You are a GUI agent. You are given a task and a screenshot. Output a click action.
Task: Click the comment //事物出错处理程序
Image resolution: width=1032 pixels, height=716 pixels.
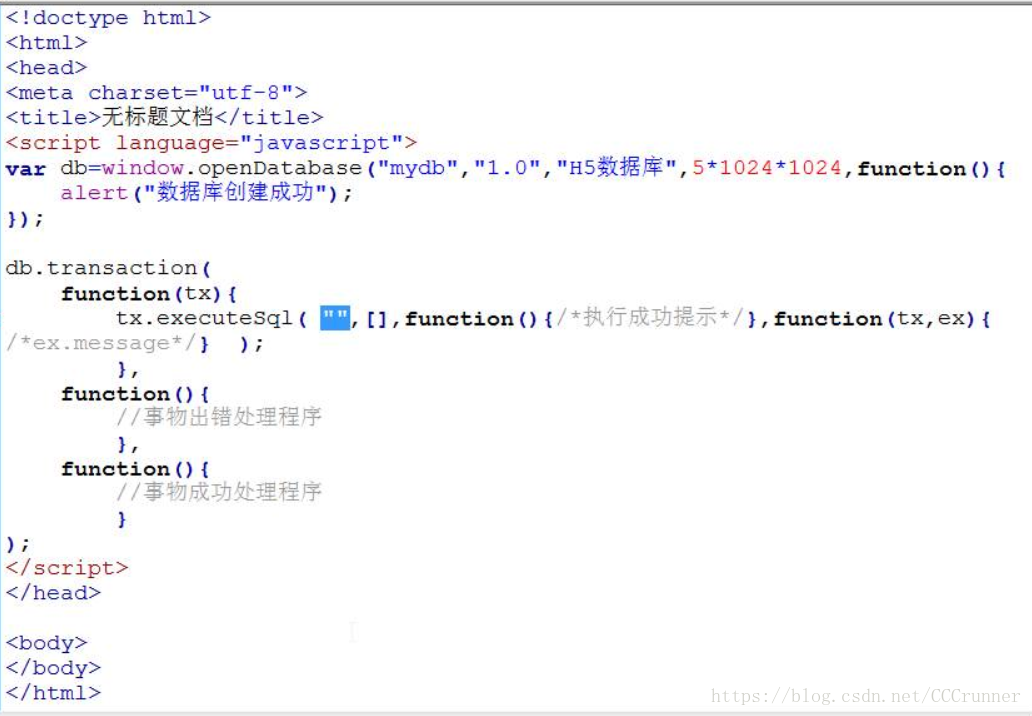[219, 417]
